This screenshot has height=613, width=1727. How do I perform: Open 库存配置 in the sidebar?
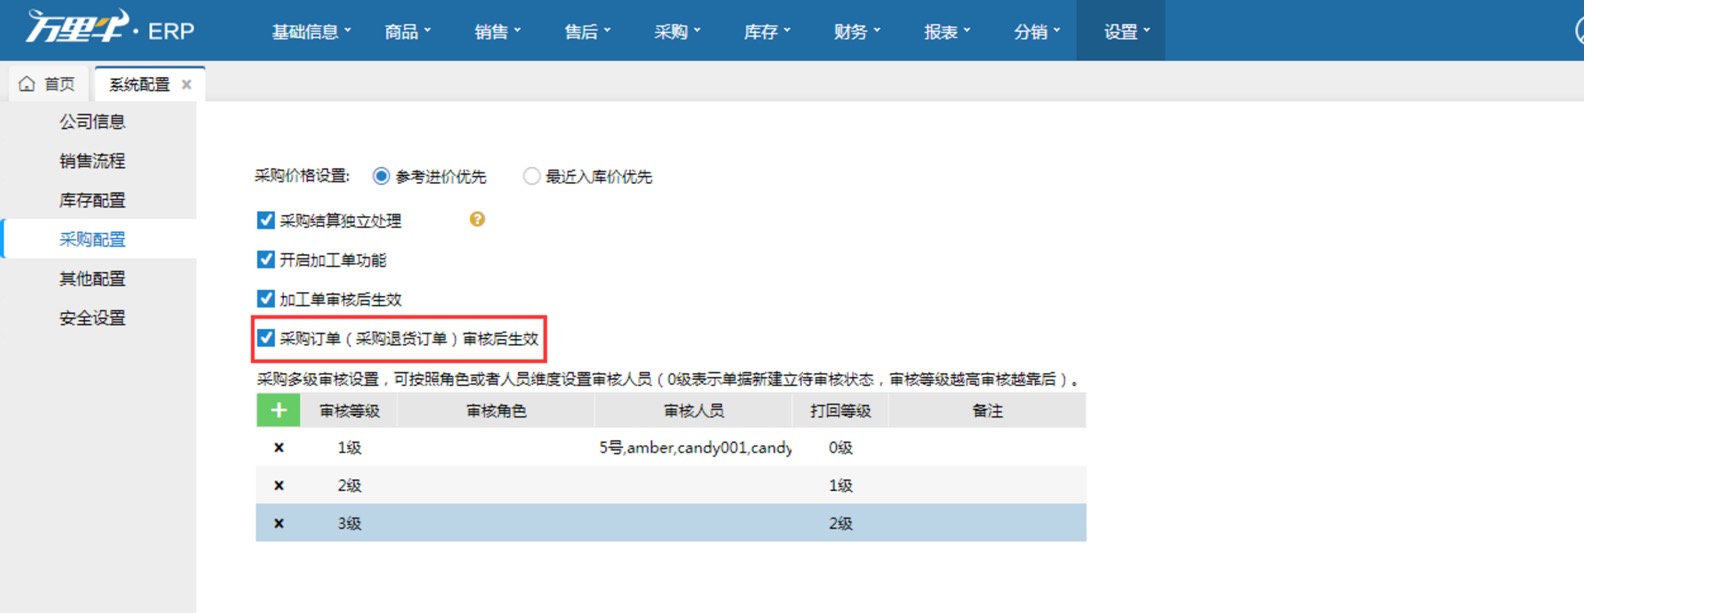click(x=92, y=200)
